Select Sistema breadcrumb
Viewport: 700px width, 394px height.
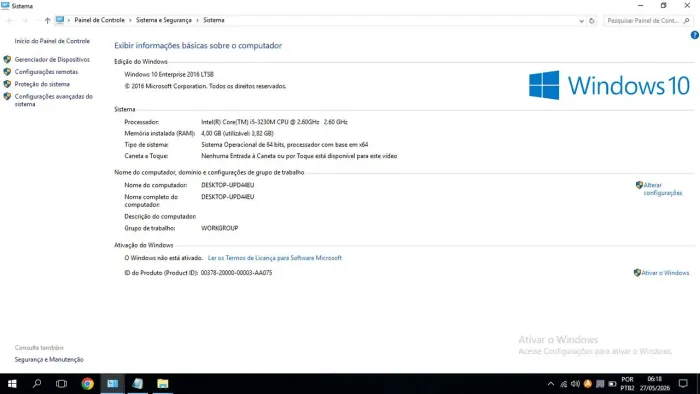pyautogui.click(x=214, y=20)
